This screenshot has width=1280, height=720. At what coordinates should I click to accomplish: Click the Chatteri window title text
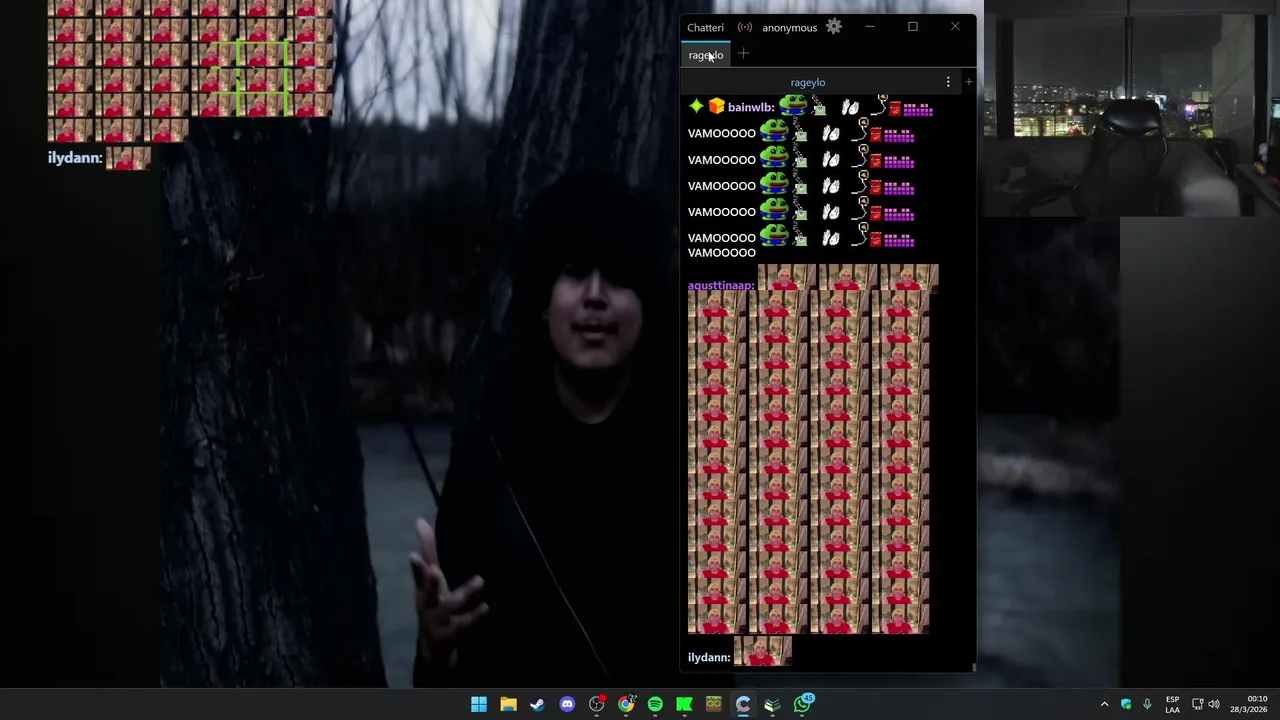[705, 27]
